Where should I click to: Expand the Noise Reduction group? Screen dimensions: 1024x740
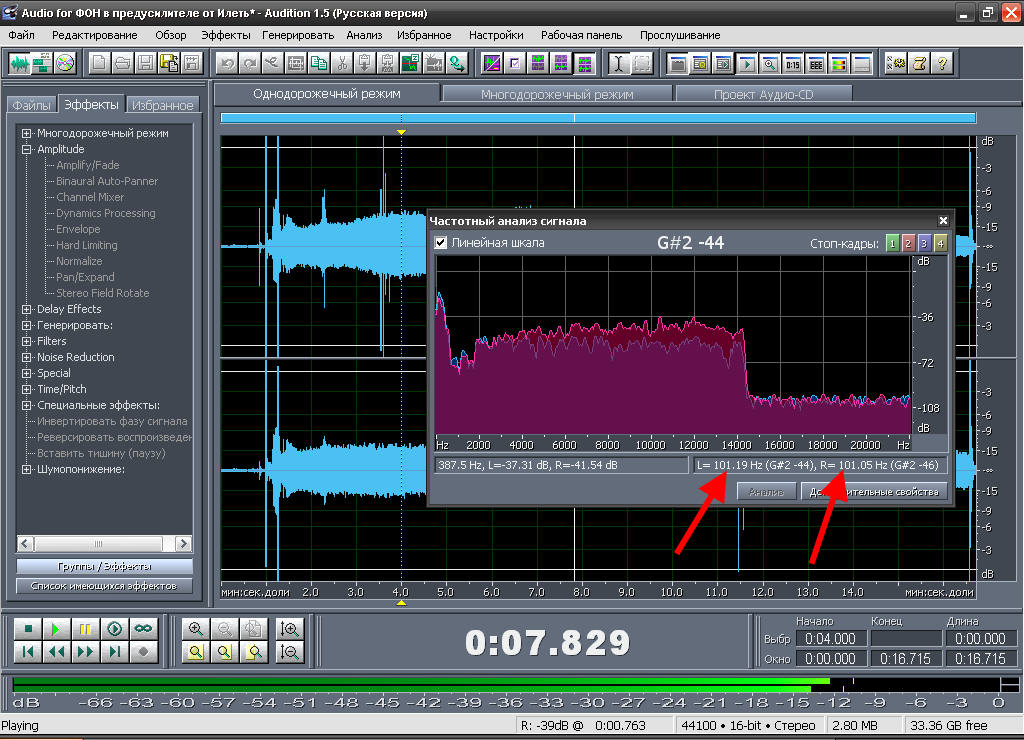point(27,357)
